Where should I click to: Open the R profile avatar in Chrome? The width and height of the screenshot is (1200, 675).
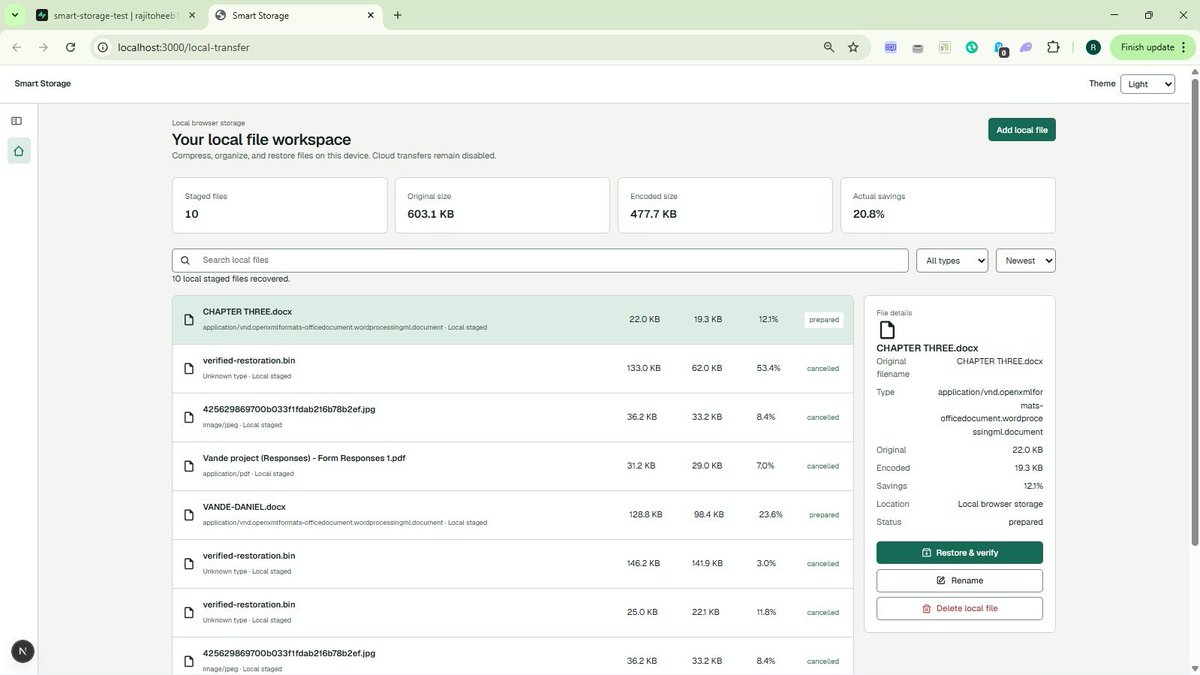[x=1093, y=47]
